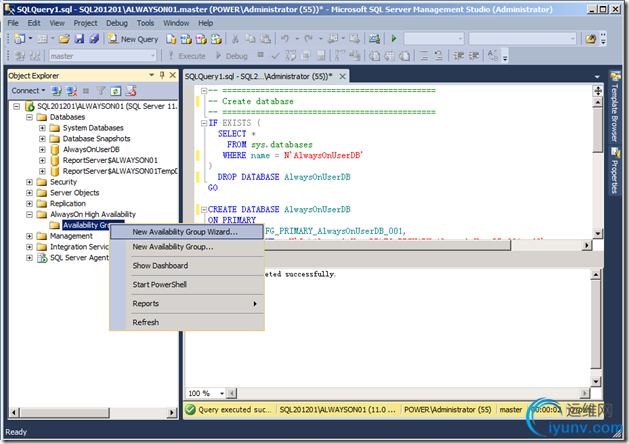This screenshot has height=444, width=629.
Task: Close the Object Explorer panel
Action: click(172, 75)
